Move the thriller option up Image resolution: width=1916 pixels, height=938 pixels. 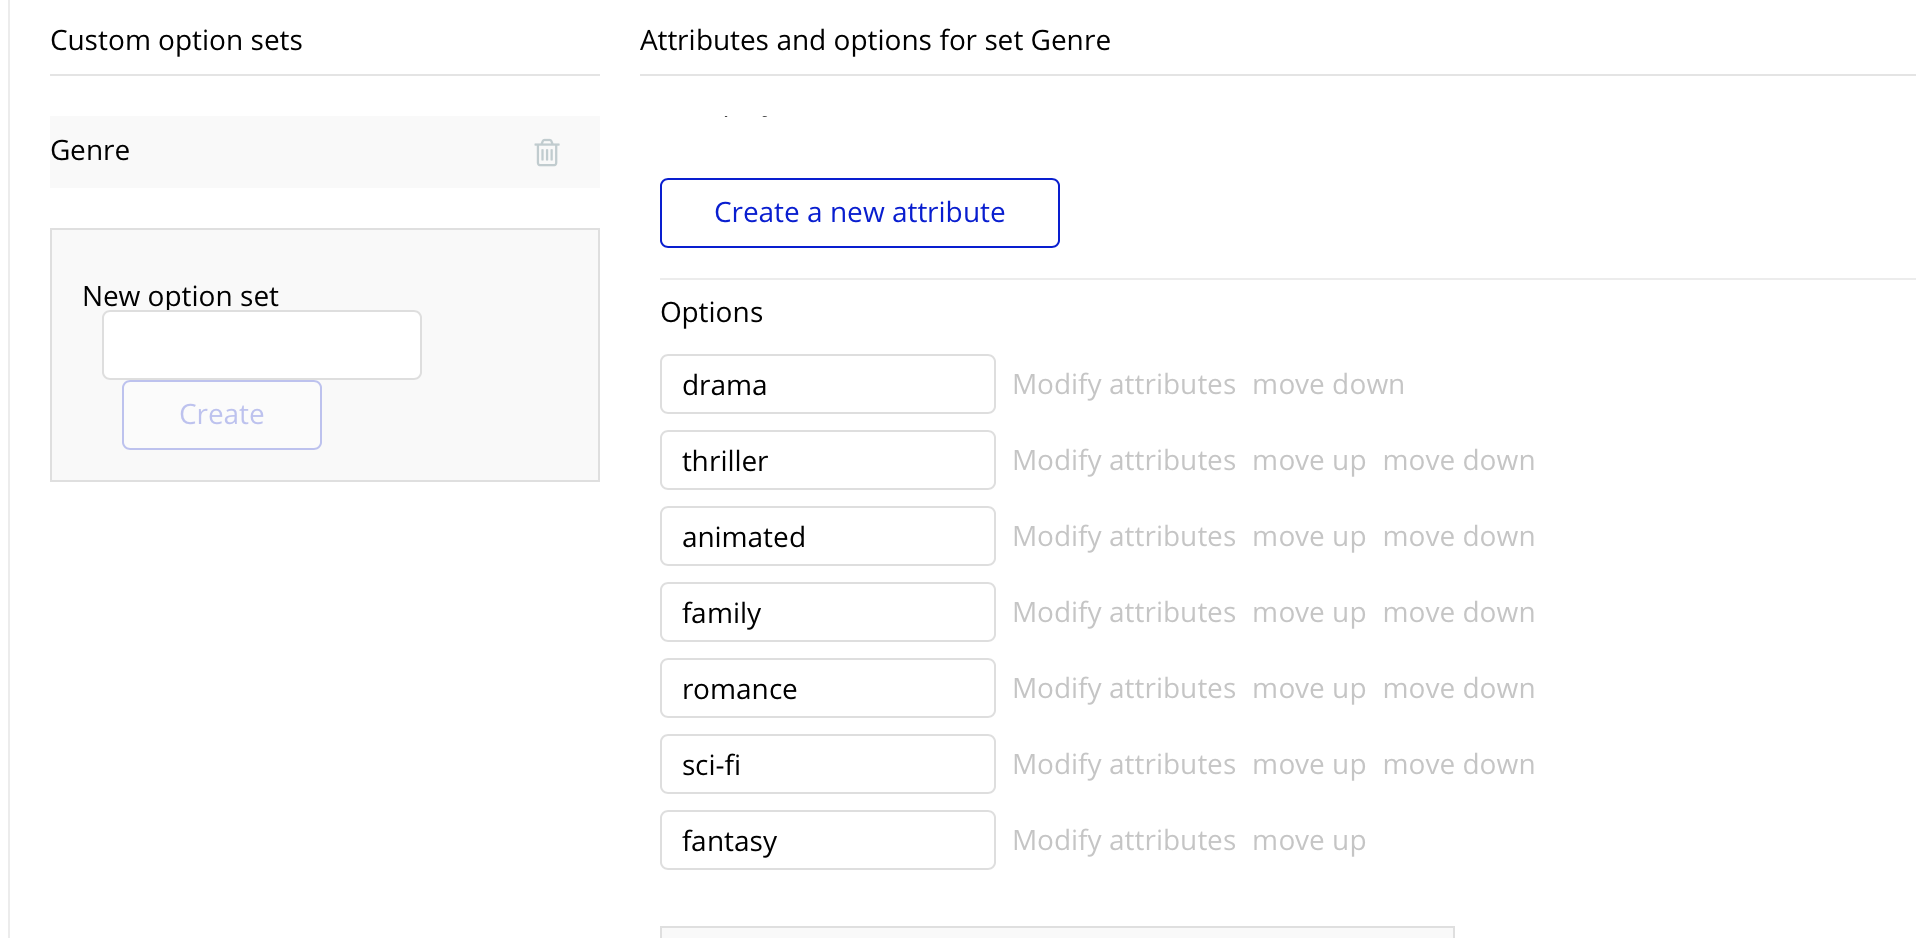click(x=1308, y=461)
